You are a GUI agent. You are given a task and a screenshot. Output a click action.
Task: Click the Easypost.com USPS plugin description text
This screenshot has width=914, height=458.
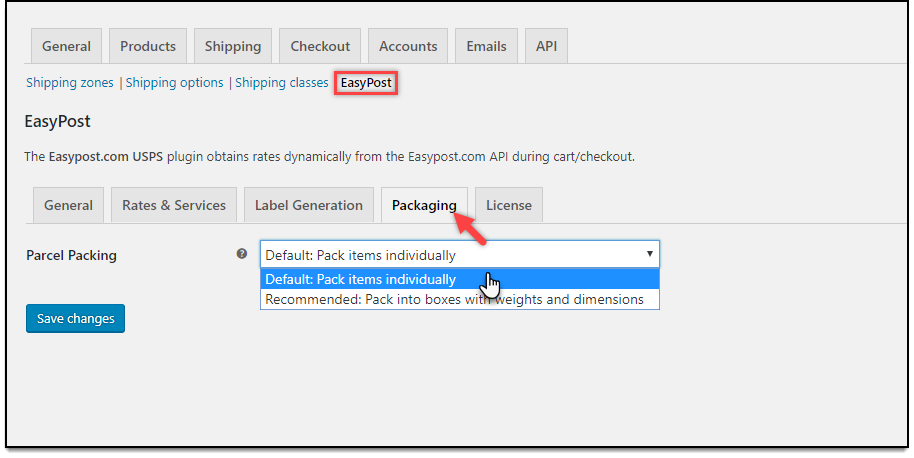pyautogui.click(x=329, y=157)
